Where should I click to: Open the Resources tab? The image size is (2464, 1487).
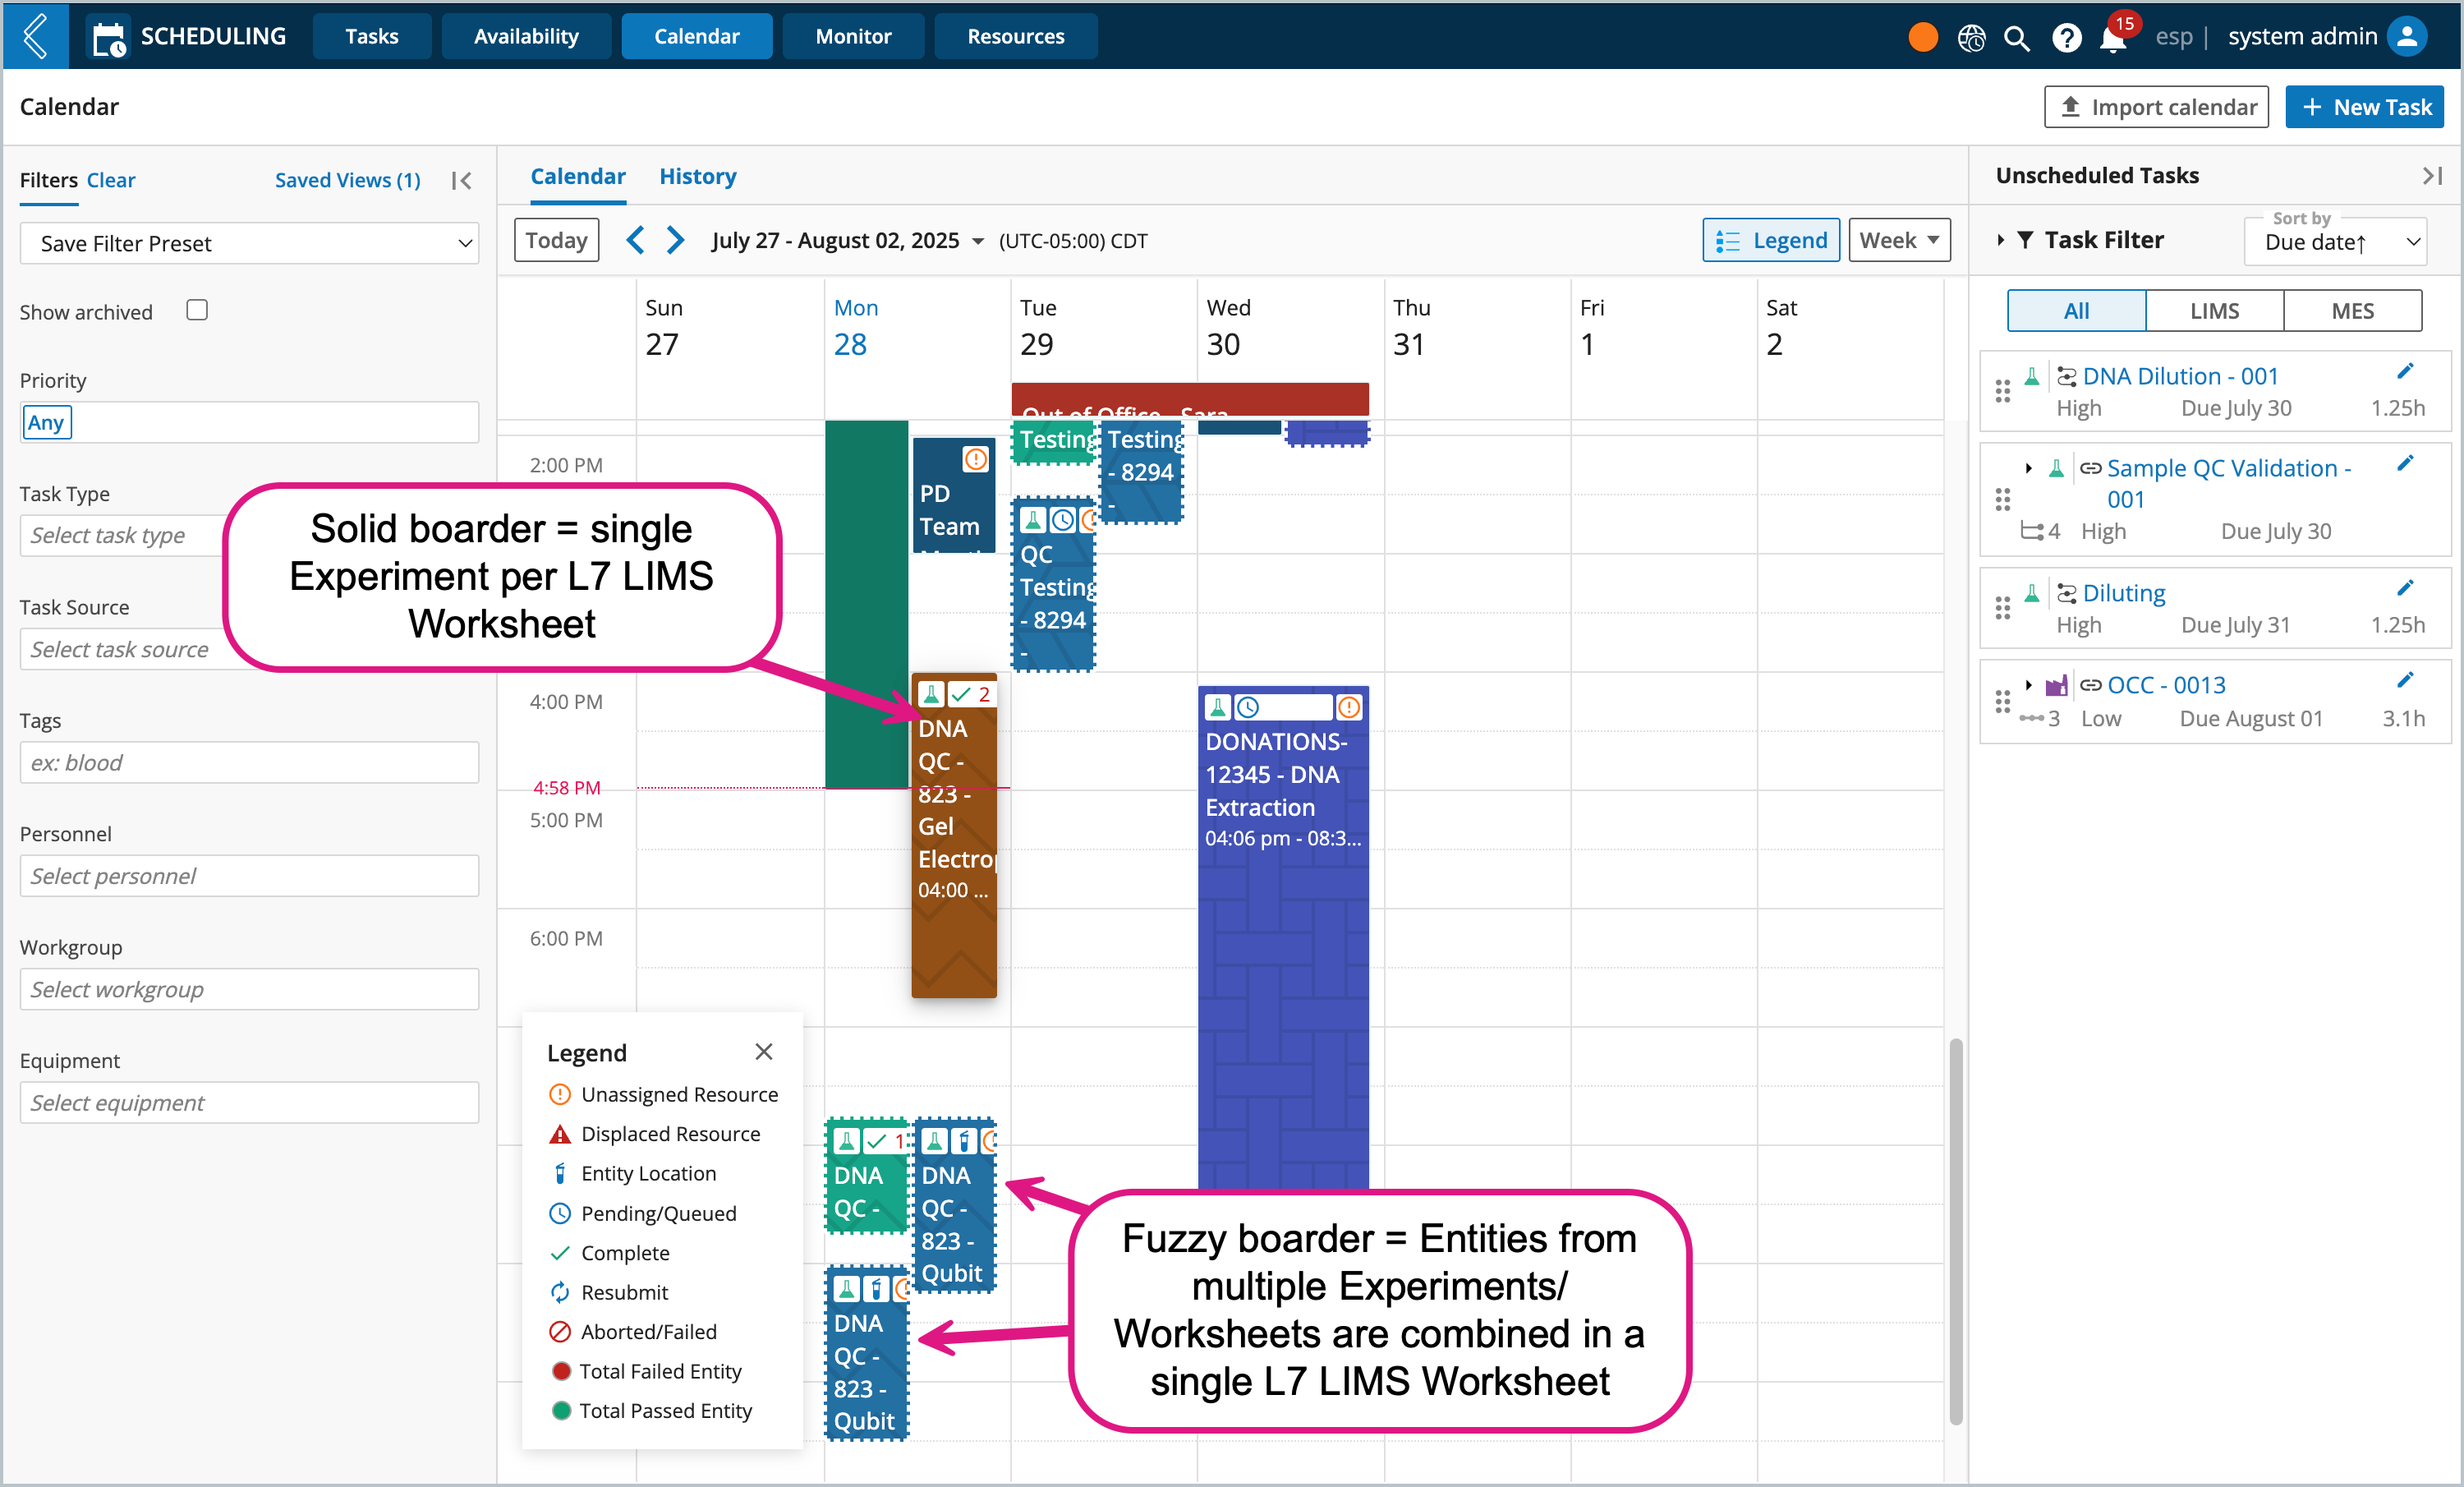point(1015,36)
